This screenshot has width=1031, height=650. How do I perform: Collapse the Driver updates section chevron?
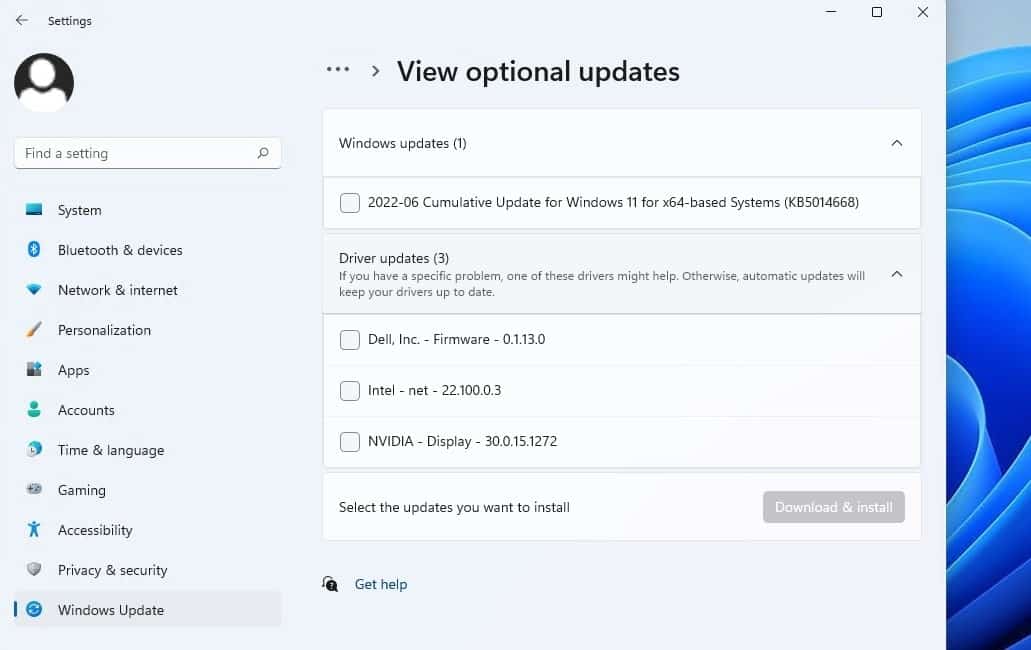tap(897, 274)
